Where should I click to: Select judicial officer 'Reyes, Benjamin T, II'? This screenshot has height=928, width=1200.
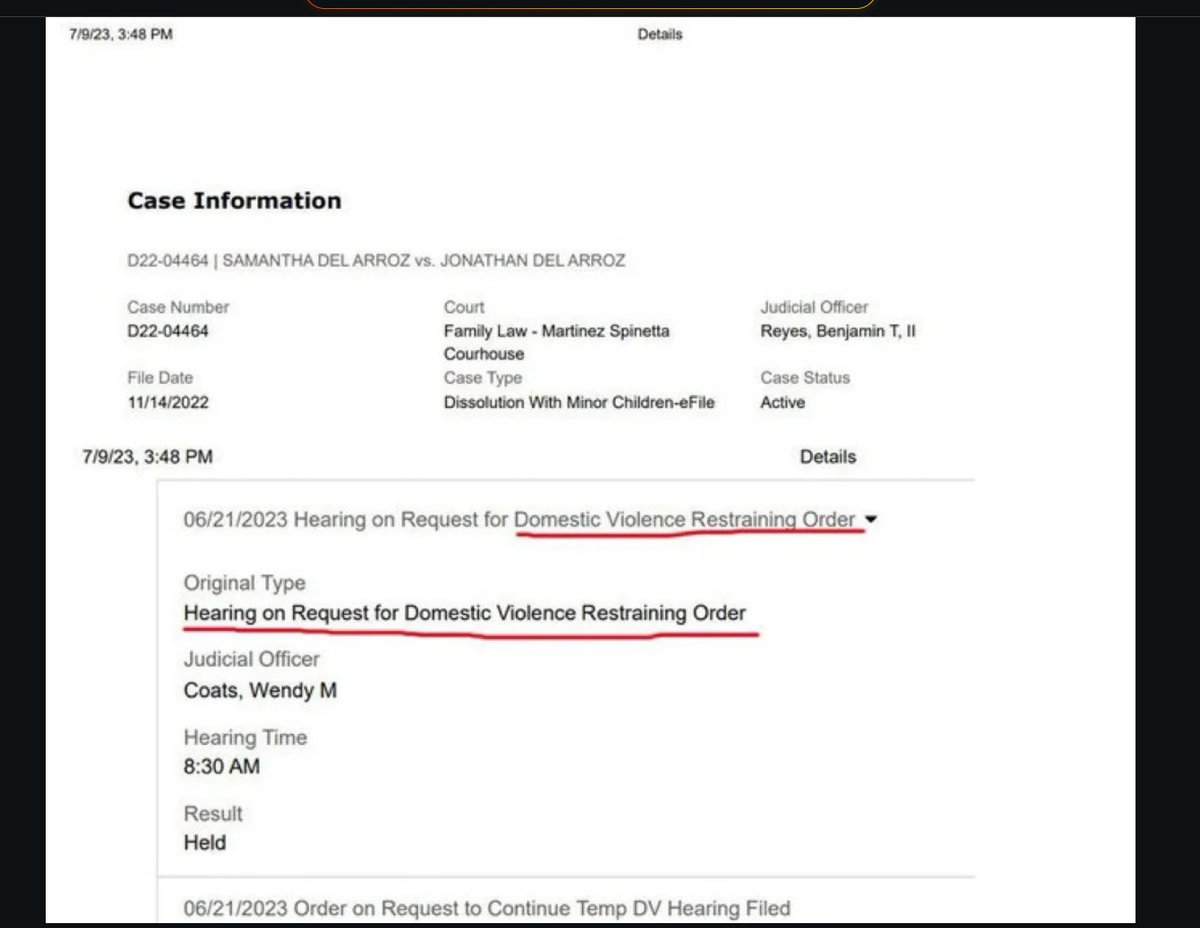pos(838,331)
